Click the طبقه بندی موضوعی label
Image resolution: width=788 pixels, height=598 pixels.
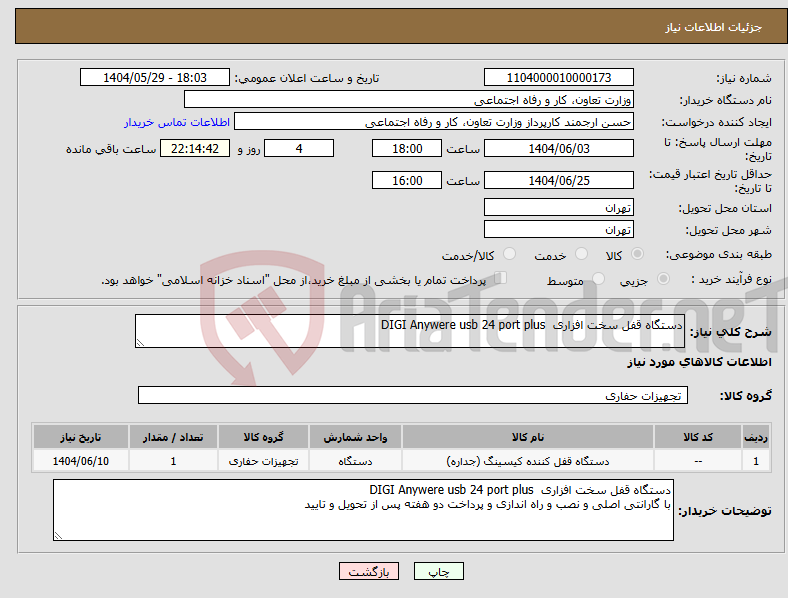click(719, 254)
